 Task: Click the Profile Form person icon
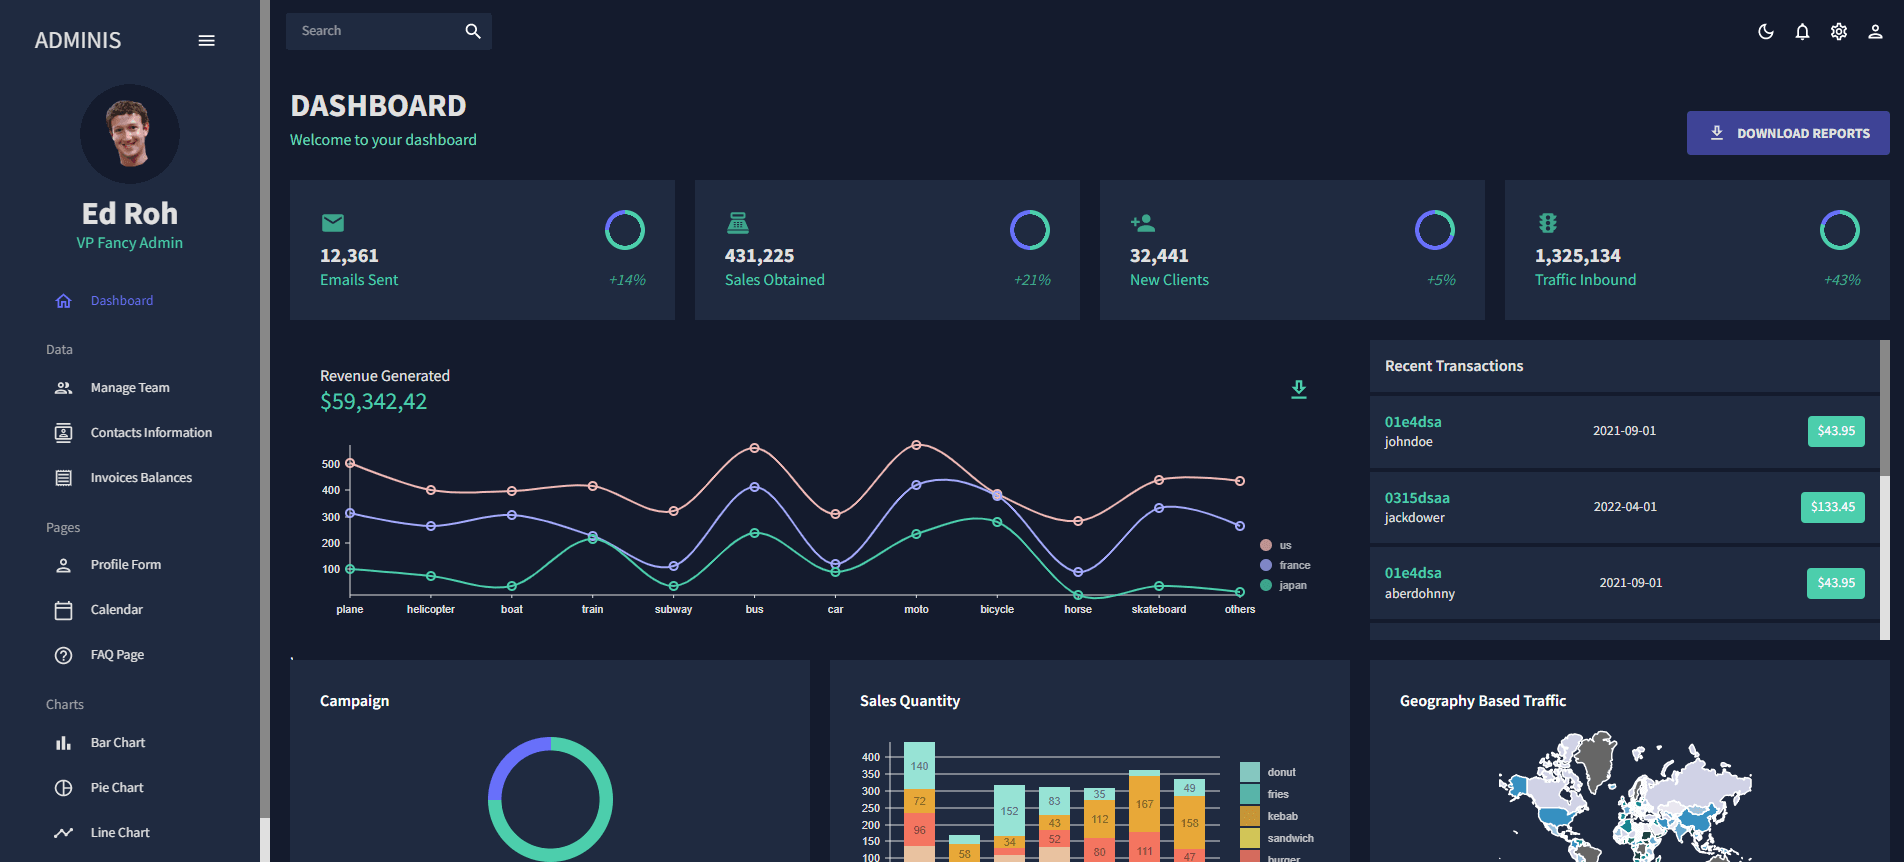(64, 565)
